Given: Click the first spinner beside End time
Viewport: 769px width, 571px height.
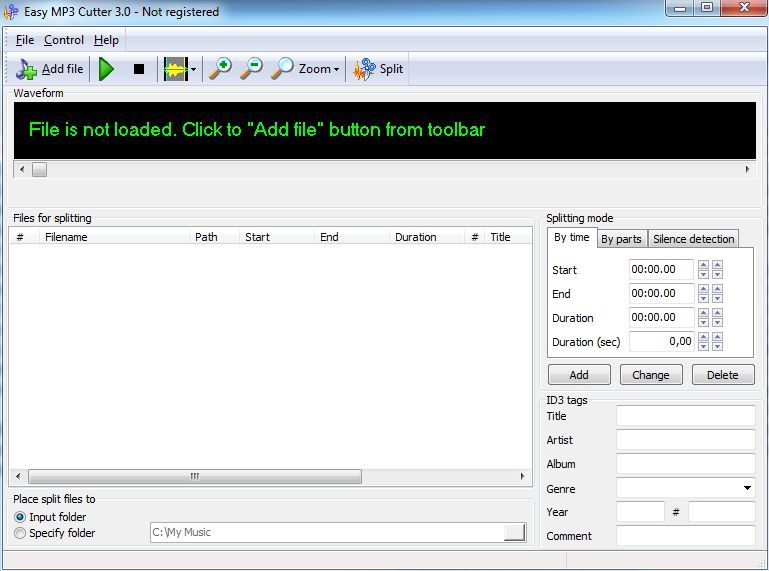Looking at the screenshot, I should [703, 293].
